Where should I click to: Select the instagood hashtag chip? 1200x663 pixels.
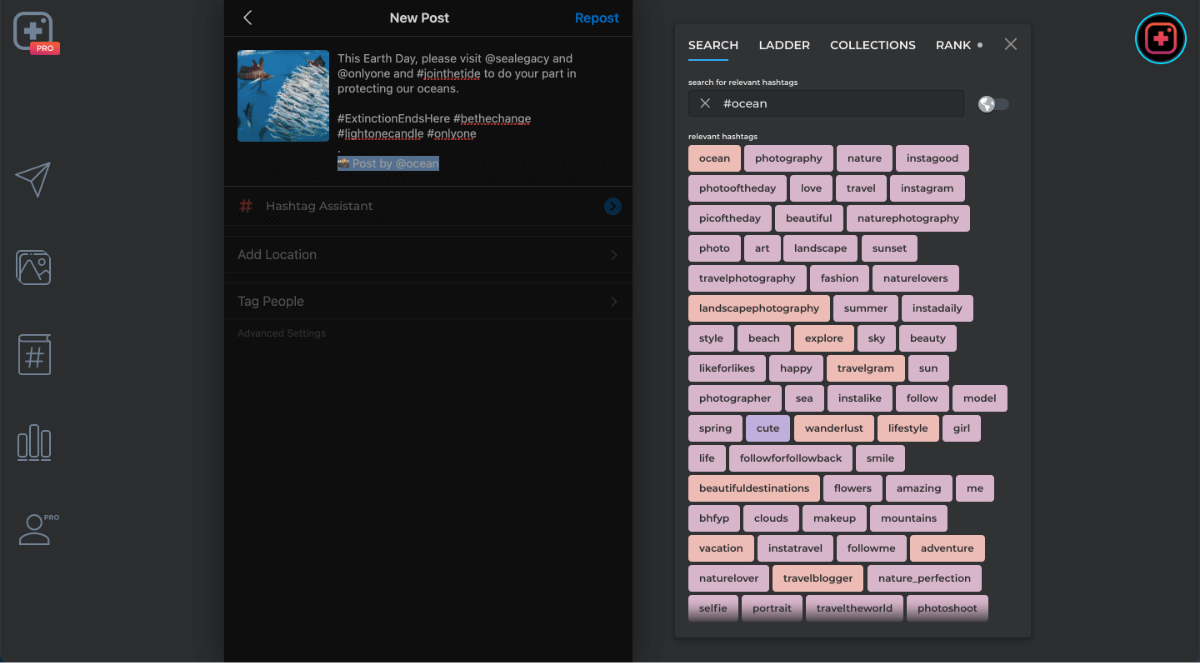[x=932, y=158]
